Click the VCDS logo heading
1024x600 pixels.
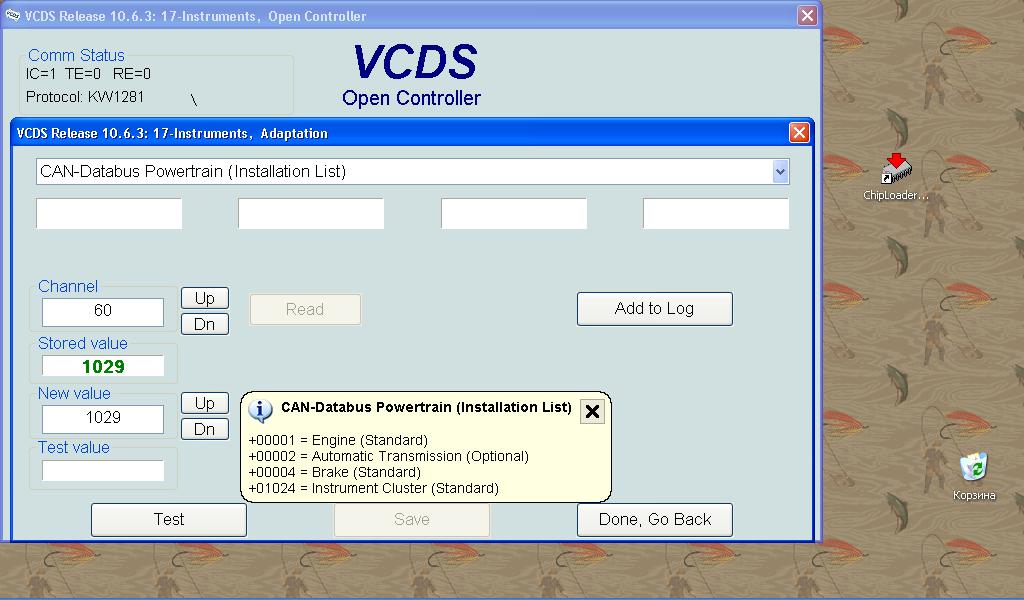415,62
